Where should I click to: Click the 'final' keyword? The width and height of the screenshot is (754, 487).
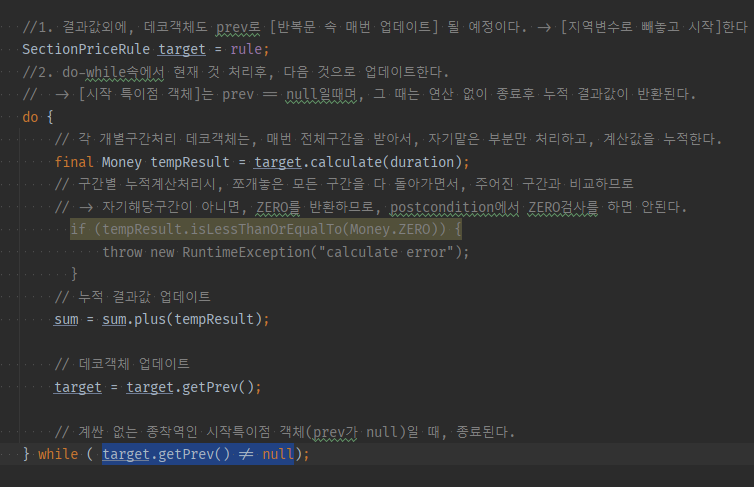click(74, 162)
